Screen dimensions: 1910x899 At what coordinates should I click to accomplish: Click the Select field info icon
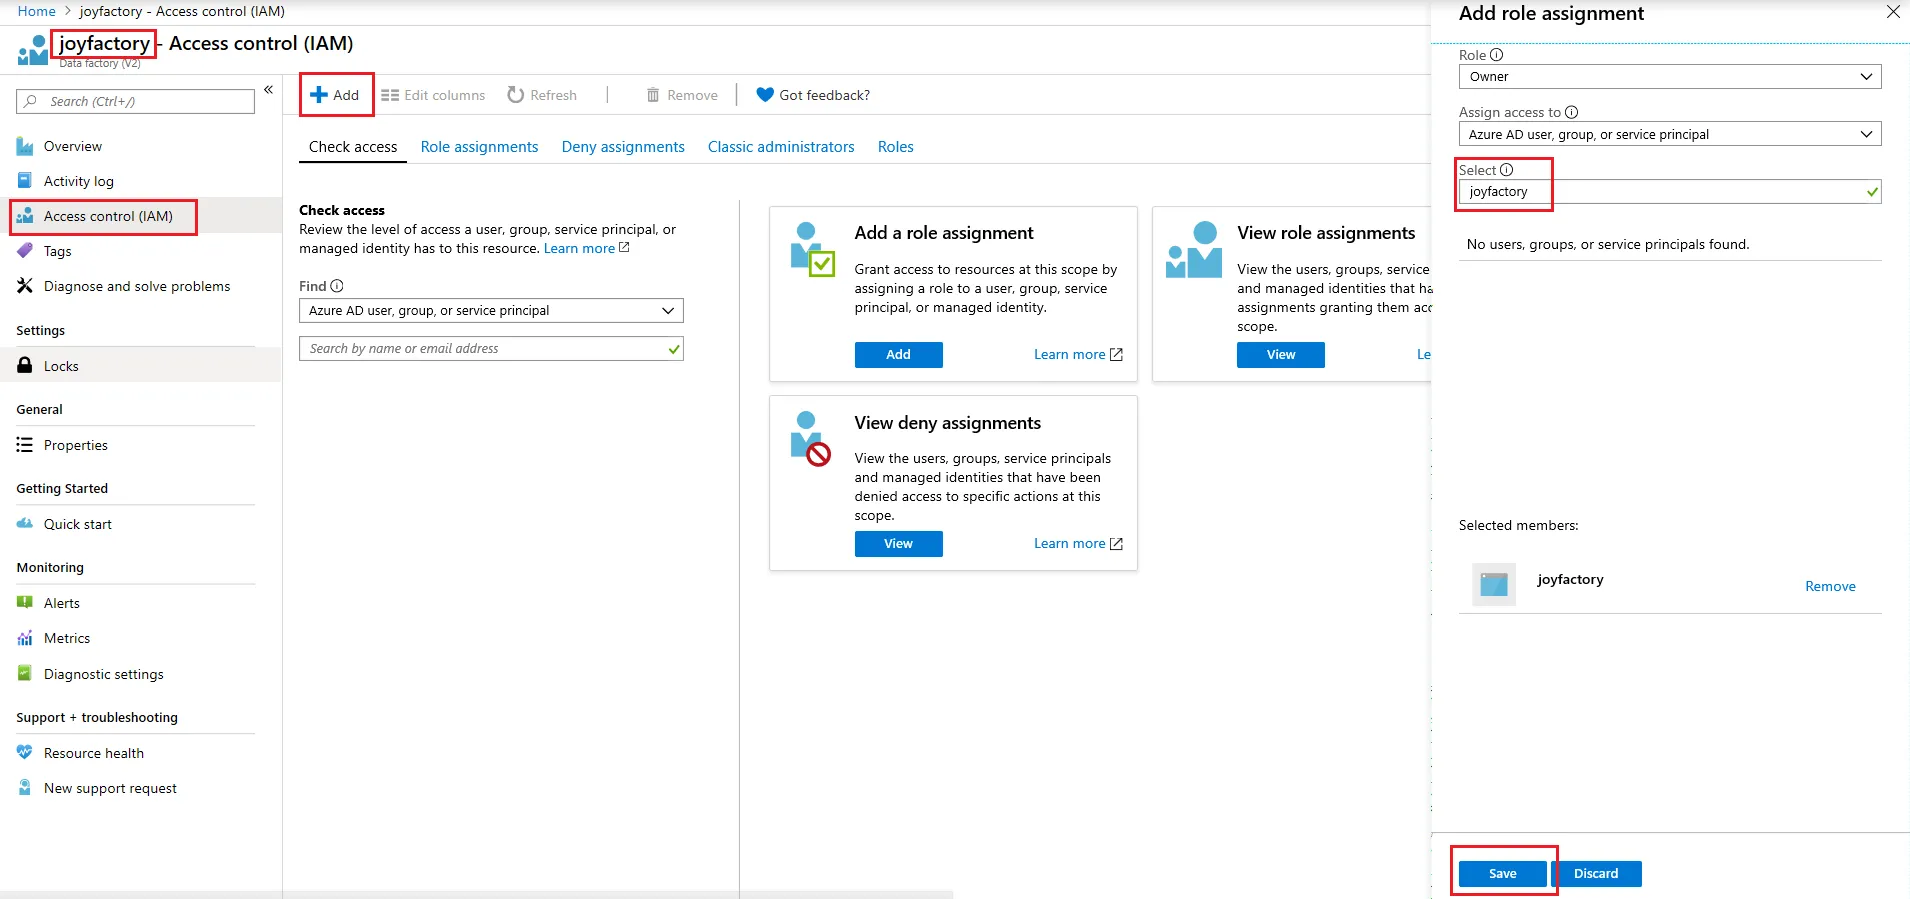[x=1507, y=170]
